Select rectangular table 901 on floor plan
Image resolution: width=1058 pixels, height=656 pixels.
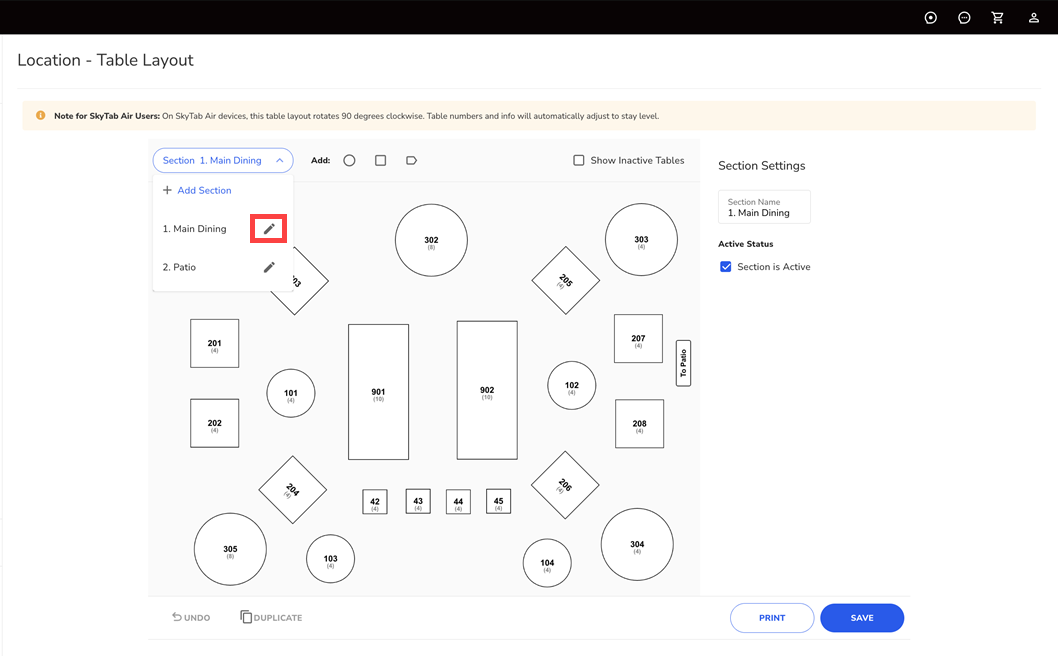378,392
